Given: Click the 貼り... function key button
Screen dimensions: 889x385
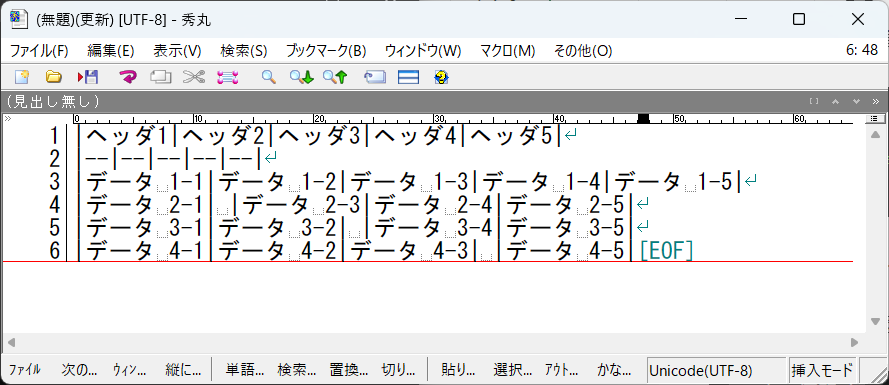Looking at the screenshot, I should click(x=458, y=370).
